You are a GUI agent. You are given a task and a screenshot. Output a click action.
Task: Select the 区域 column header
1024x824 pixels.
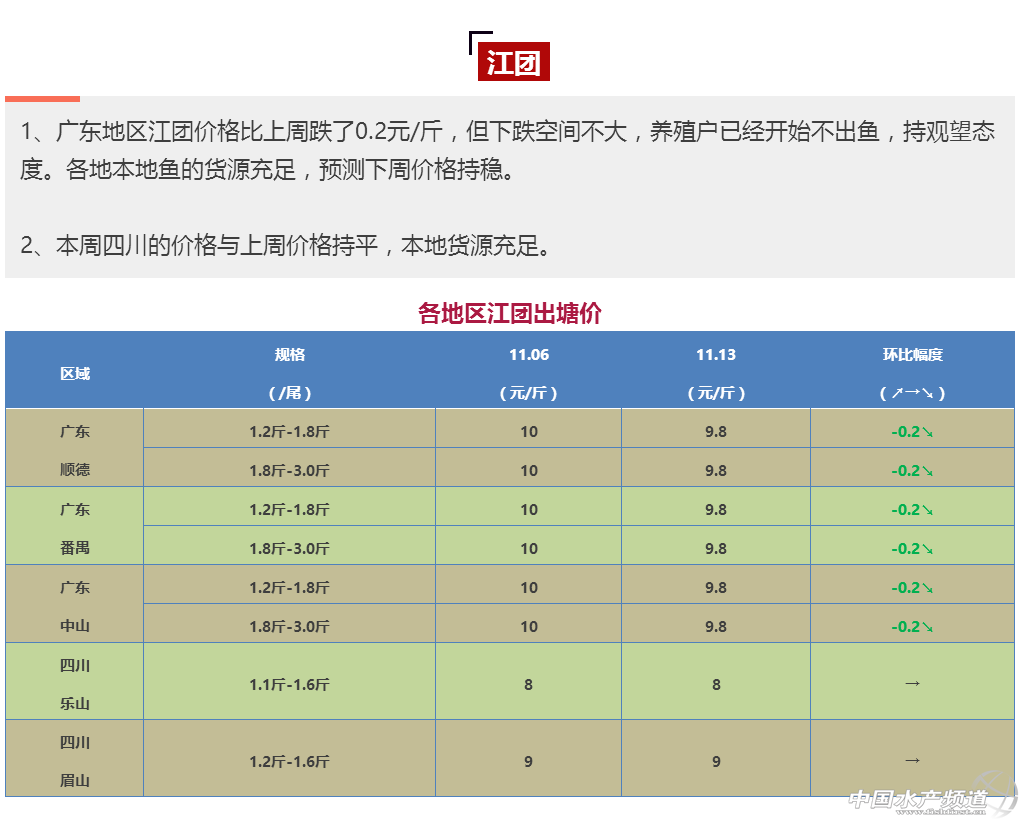(x=74, y=373)
